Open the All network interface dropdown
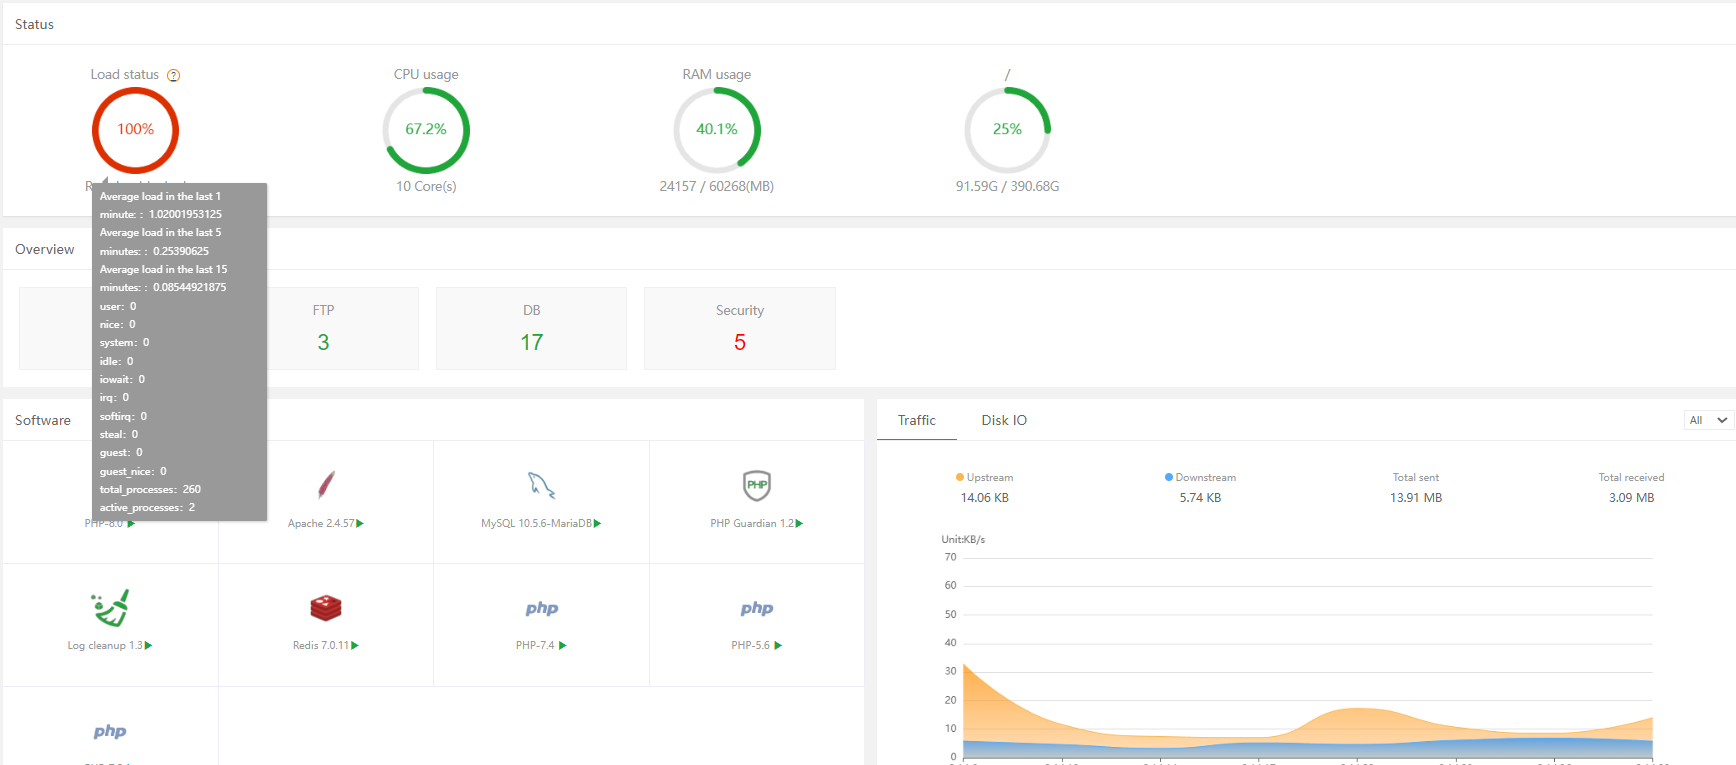Screen dimensions: 1736x765 click(1708, 420)
